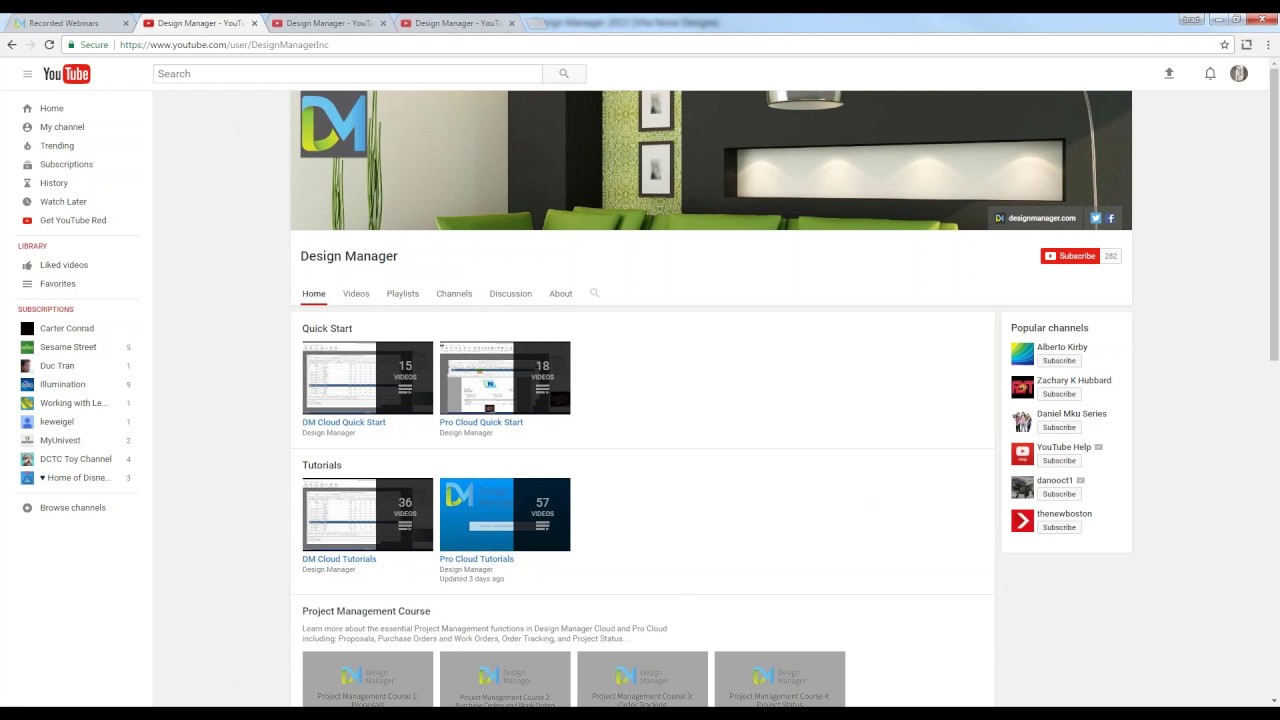Open the DM Cloud Tutorials link

tap(339, 559)
